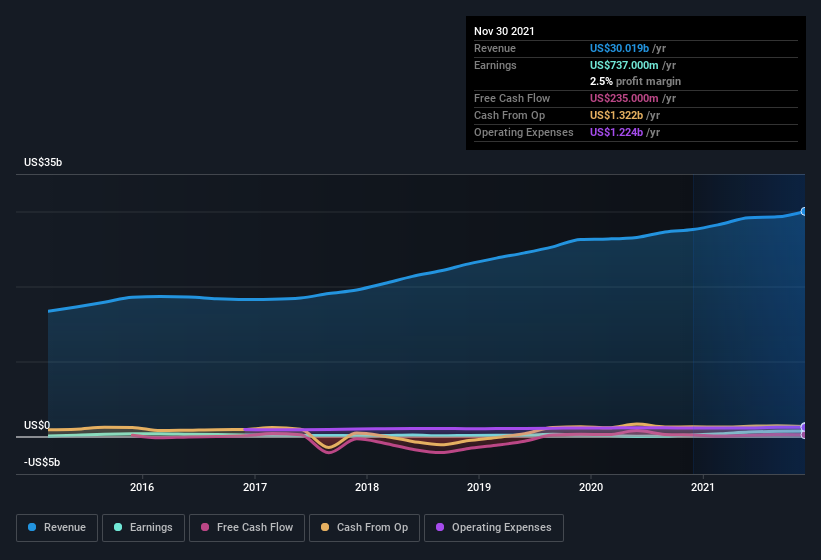Click the teal Earnings legend dot
Image resolution: width=821 pixels, height=560 pixels.
[x=118, y=527]
